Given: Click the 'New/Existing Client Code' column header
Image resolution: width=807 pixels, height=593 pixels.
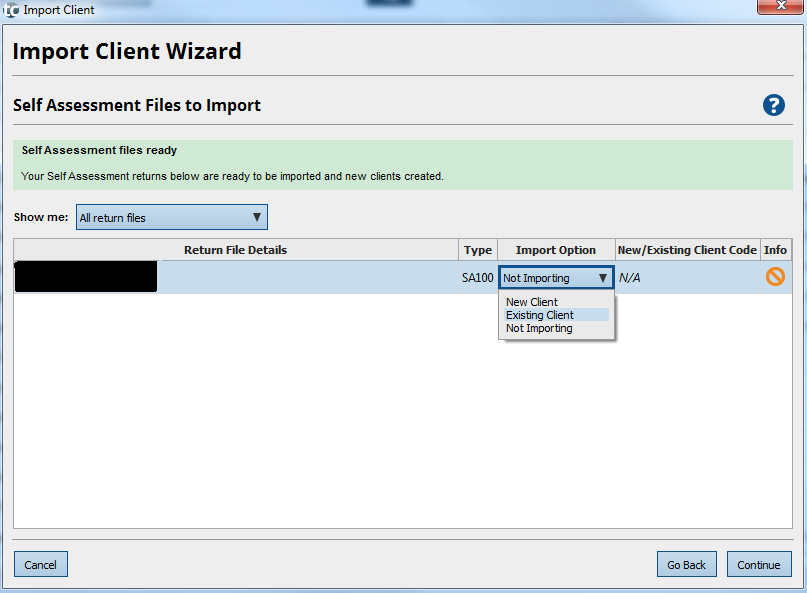Looking at the screenshot, I should (687, 250).
